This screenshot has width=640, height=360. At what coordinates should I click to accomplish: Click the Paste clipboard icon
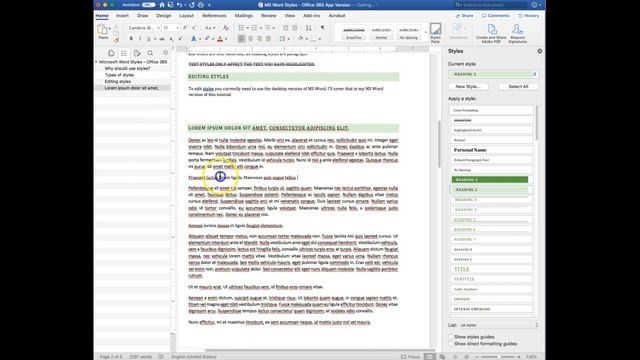(x=102, y=29)
